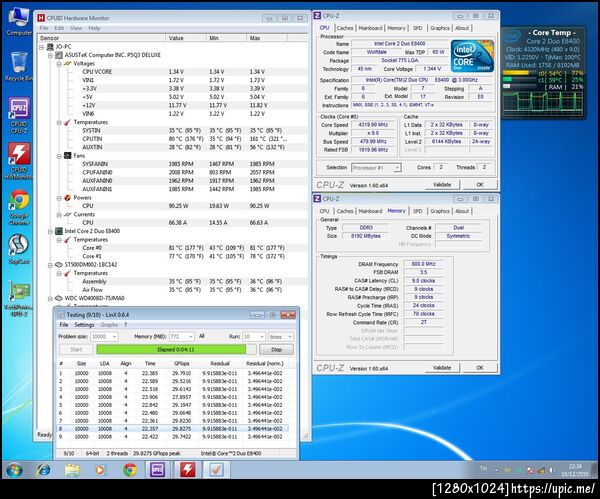Click the Core Temp load graph
This screenshot has height=499, width=600.
pos(543,103)
